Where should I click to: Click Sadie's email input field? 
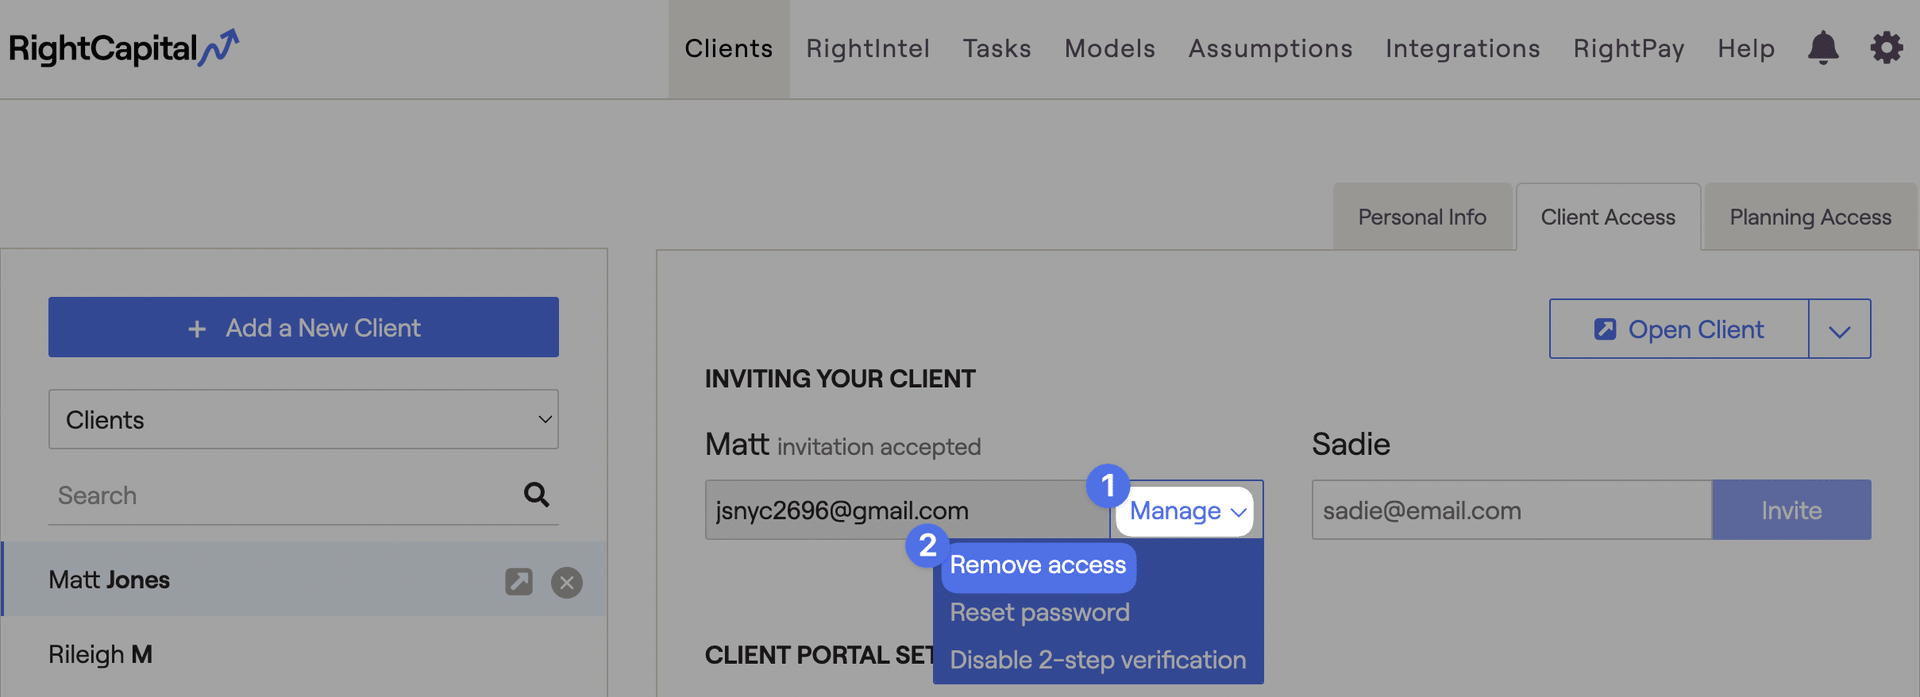click(x=1512, y=510)
